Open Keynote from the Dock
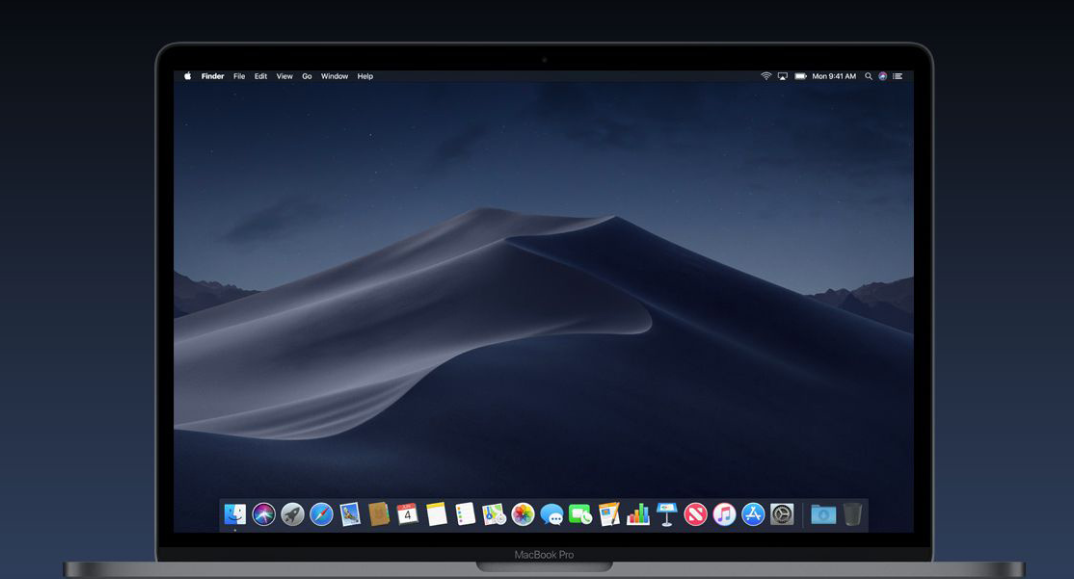Viewport: 1074px width, 579px height. 666,514
